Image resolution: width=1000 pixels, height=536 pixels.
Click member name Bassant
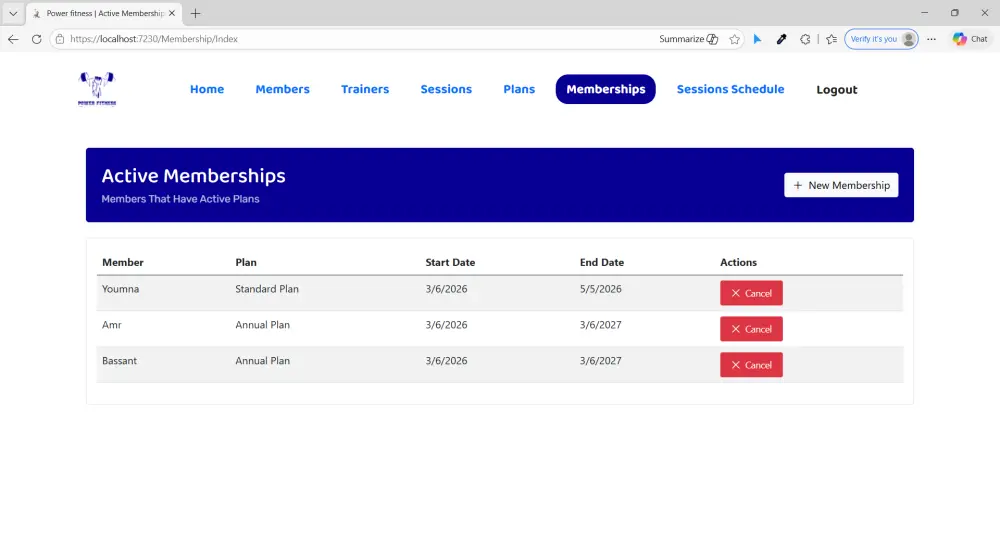tap(119, 361)
